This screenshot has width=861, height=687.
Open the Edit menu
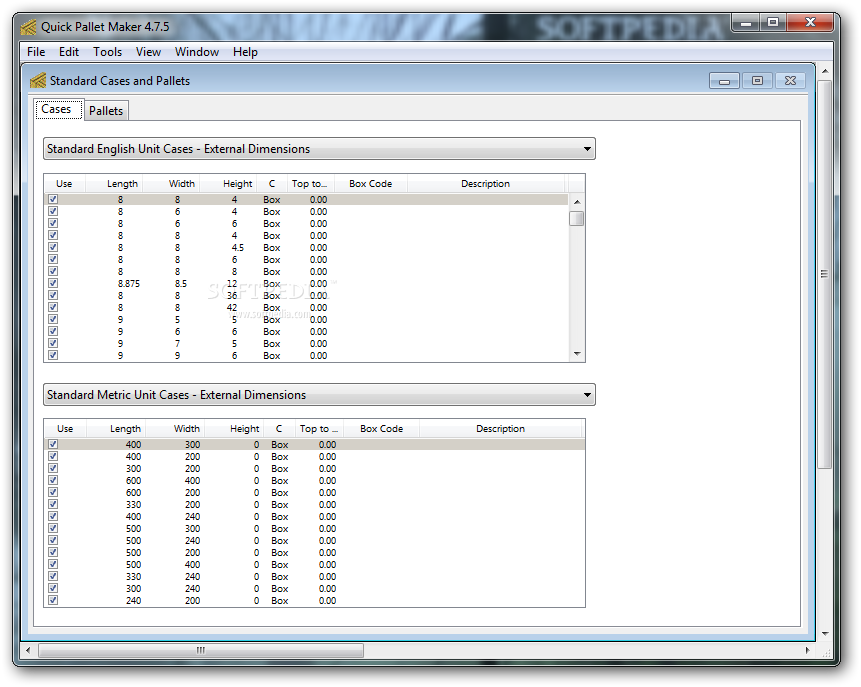click(x=69, y=52)
